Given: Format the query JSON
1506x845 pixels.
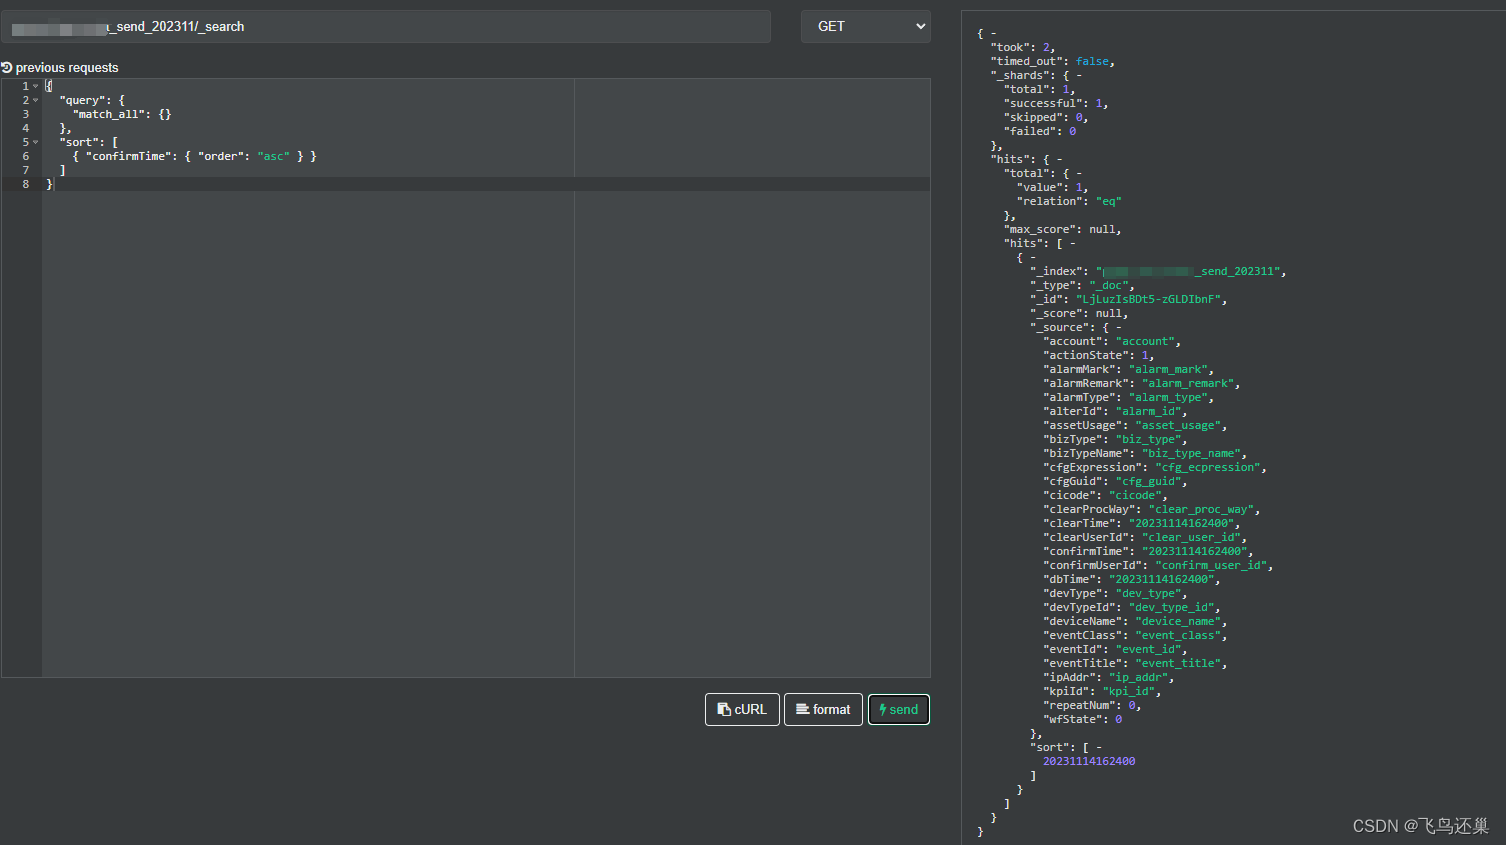Looking at the screenshot, I should pos(823,709).
